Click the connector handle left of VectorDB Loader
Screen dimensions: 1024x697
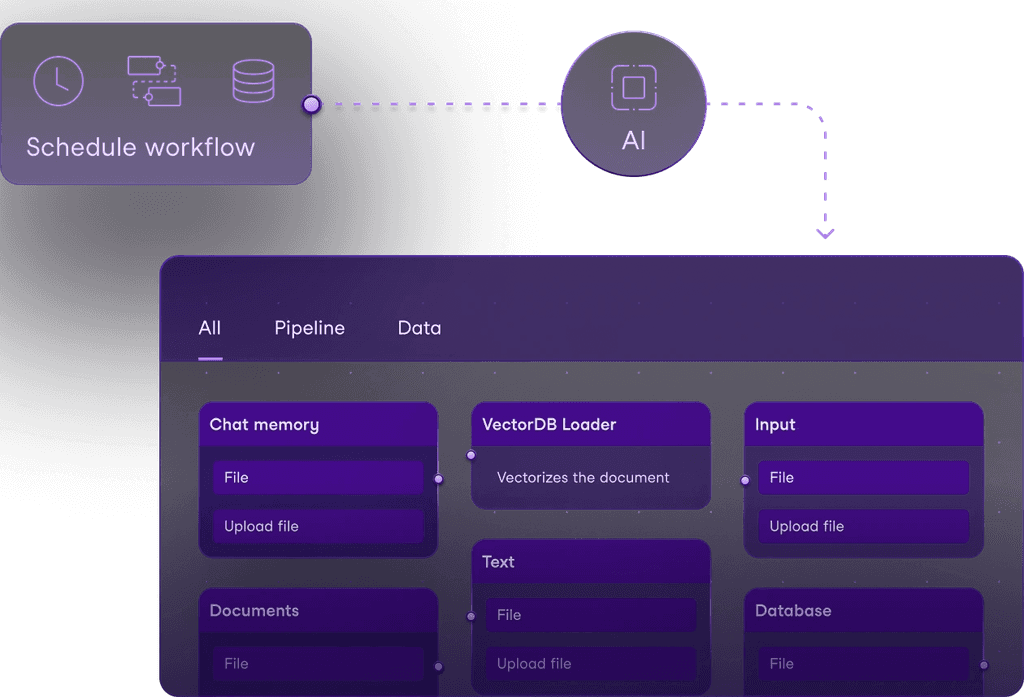pos(470,454)
